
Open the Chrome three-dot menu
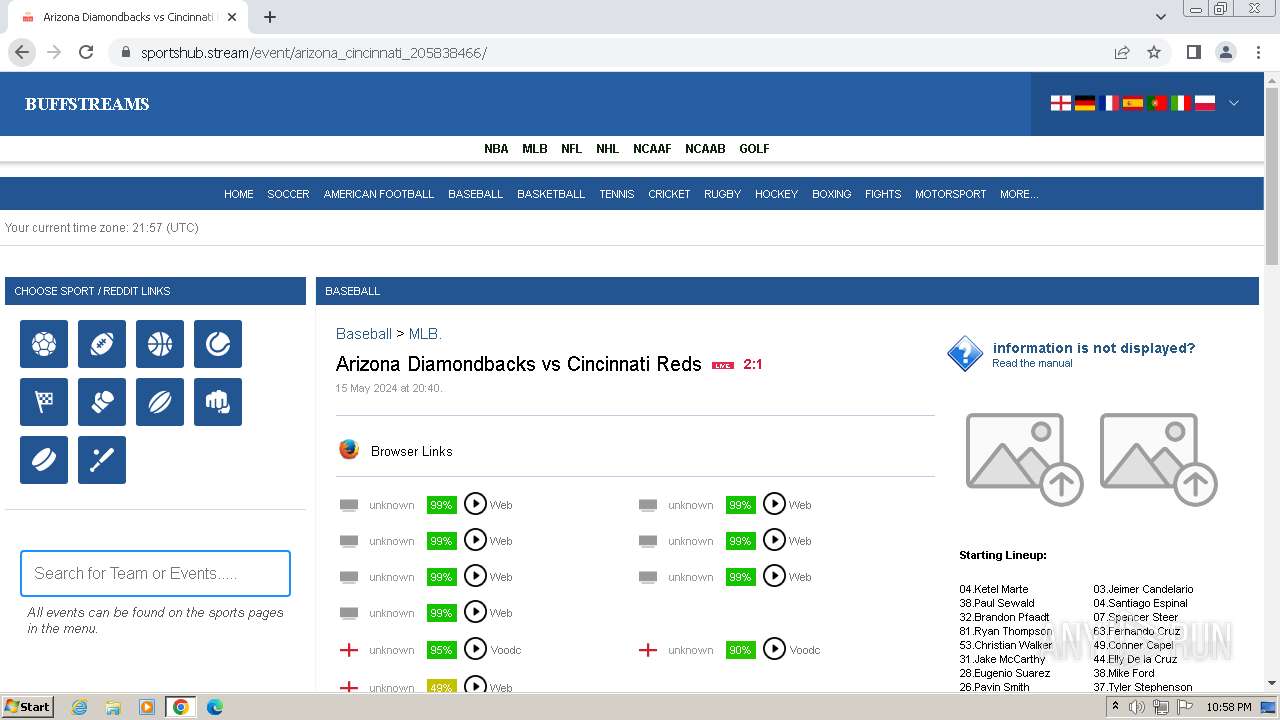tap(1259, 52)
